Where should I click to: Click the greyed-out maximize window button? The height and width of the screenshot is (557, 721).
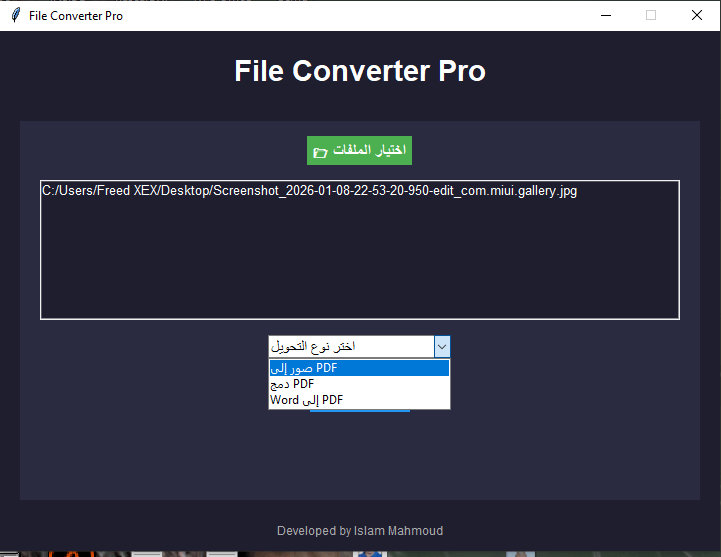click(651, 16)
